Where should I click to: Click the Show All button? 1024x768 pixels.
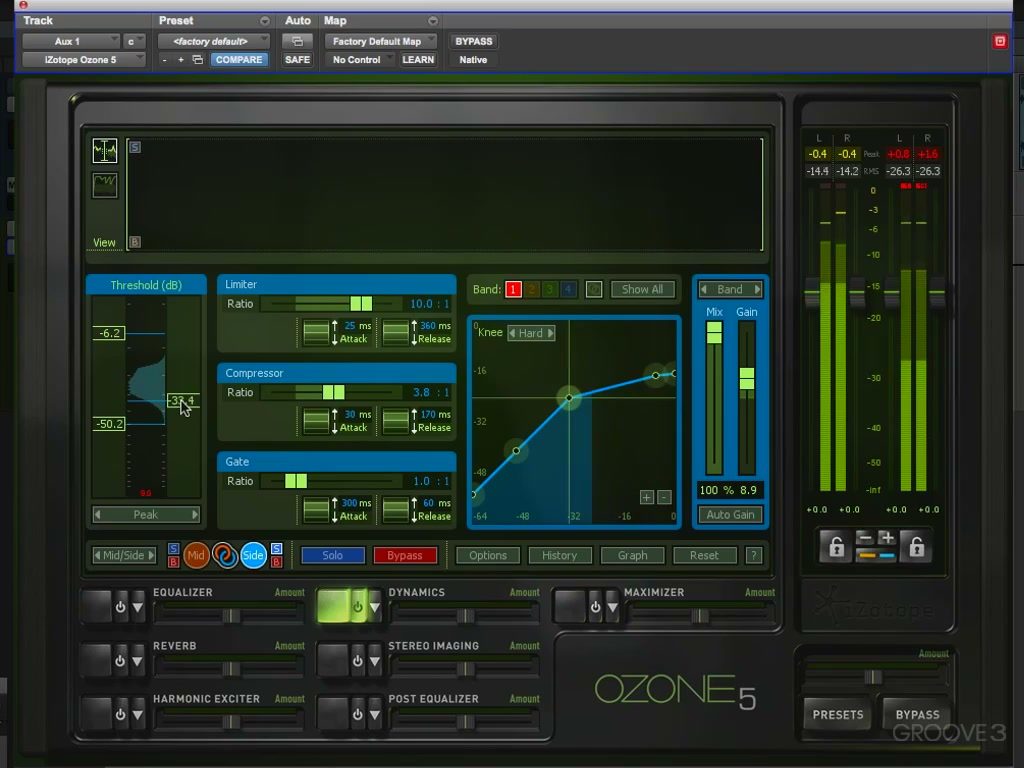point(643,289)
